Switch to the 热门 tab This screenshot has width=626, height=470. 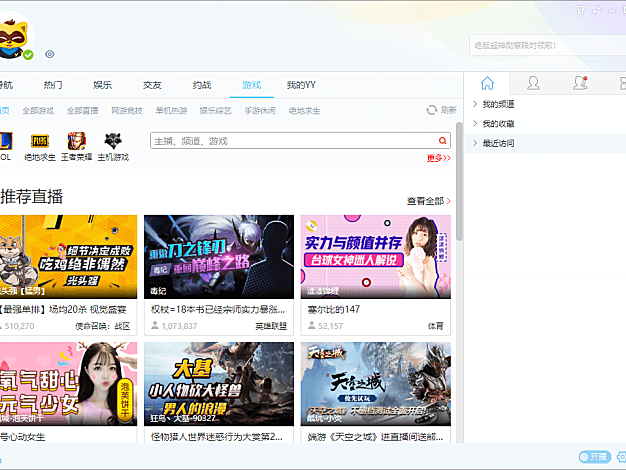click(x=53, y=85)
